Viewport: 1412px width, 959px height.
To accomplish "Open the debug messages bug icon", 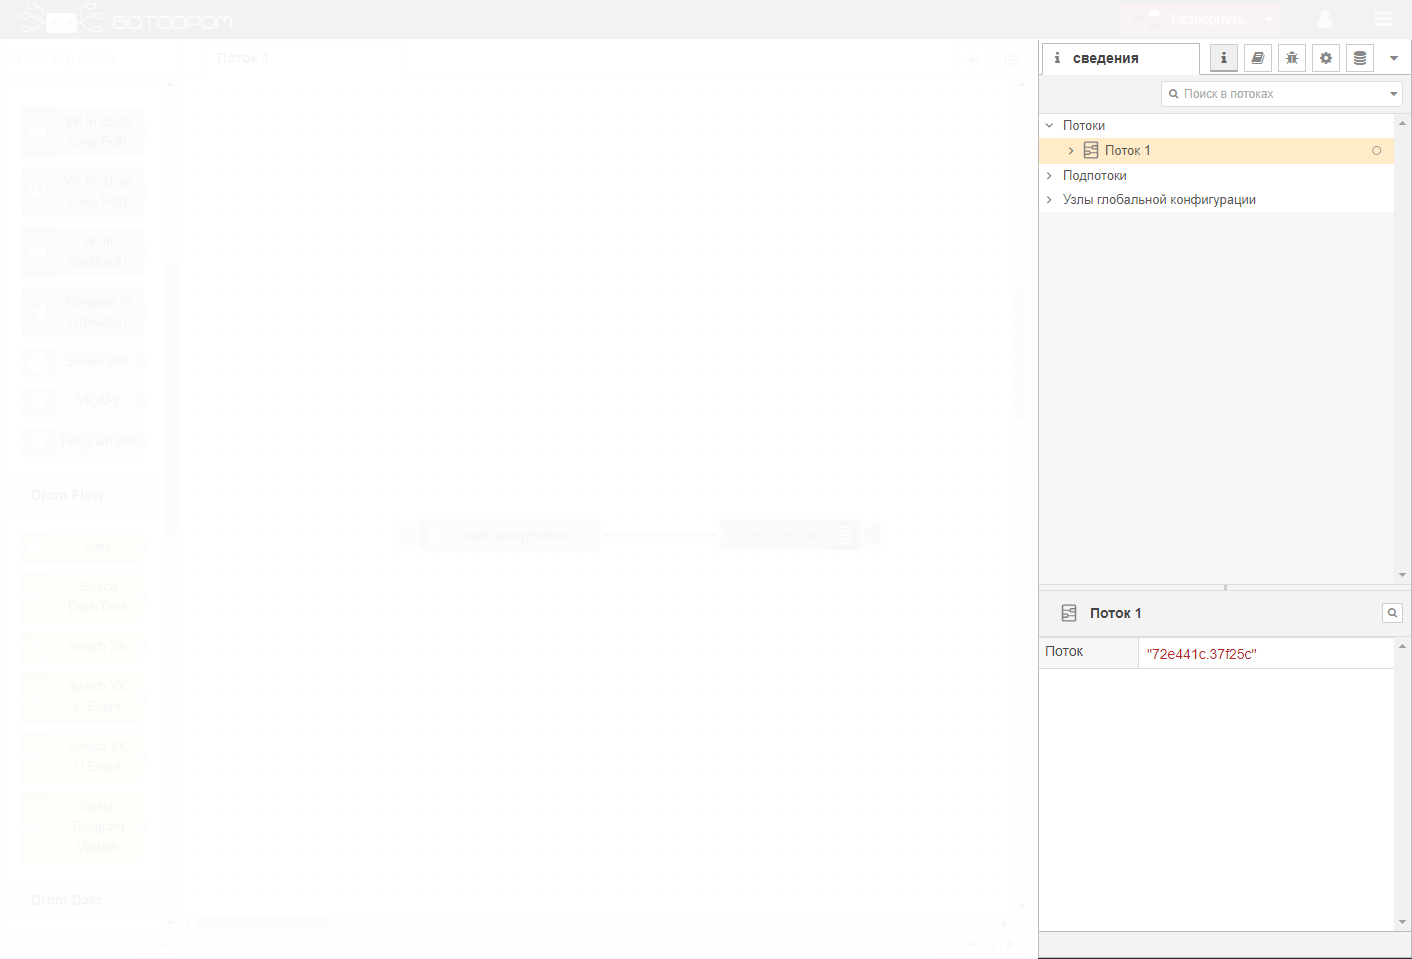I will (x=1292, y=58).
